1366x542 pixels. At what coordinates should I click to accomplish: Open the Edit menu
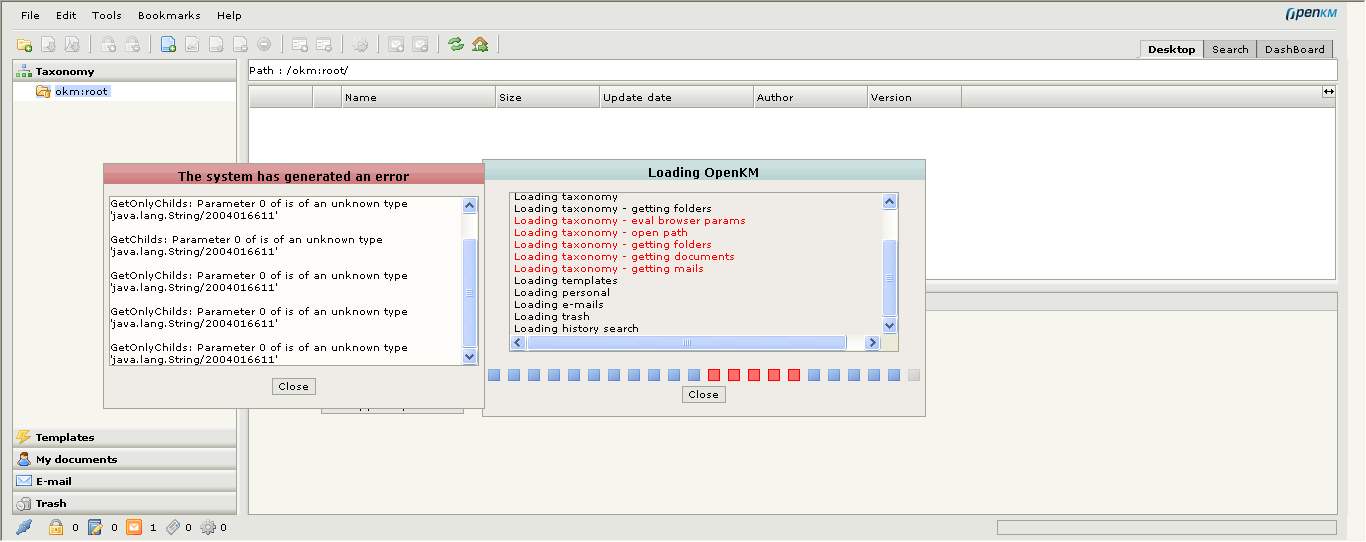tap(66, 16)
